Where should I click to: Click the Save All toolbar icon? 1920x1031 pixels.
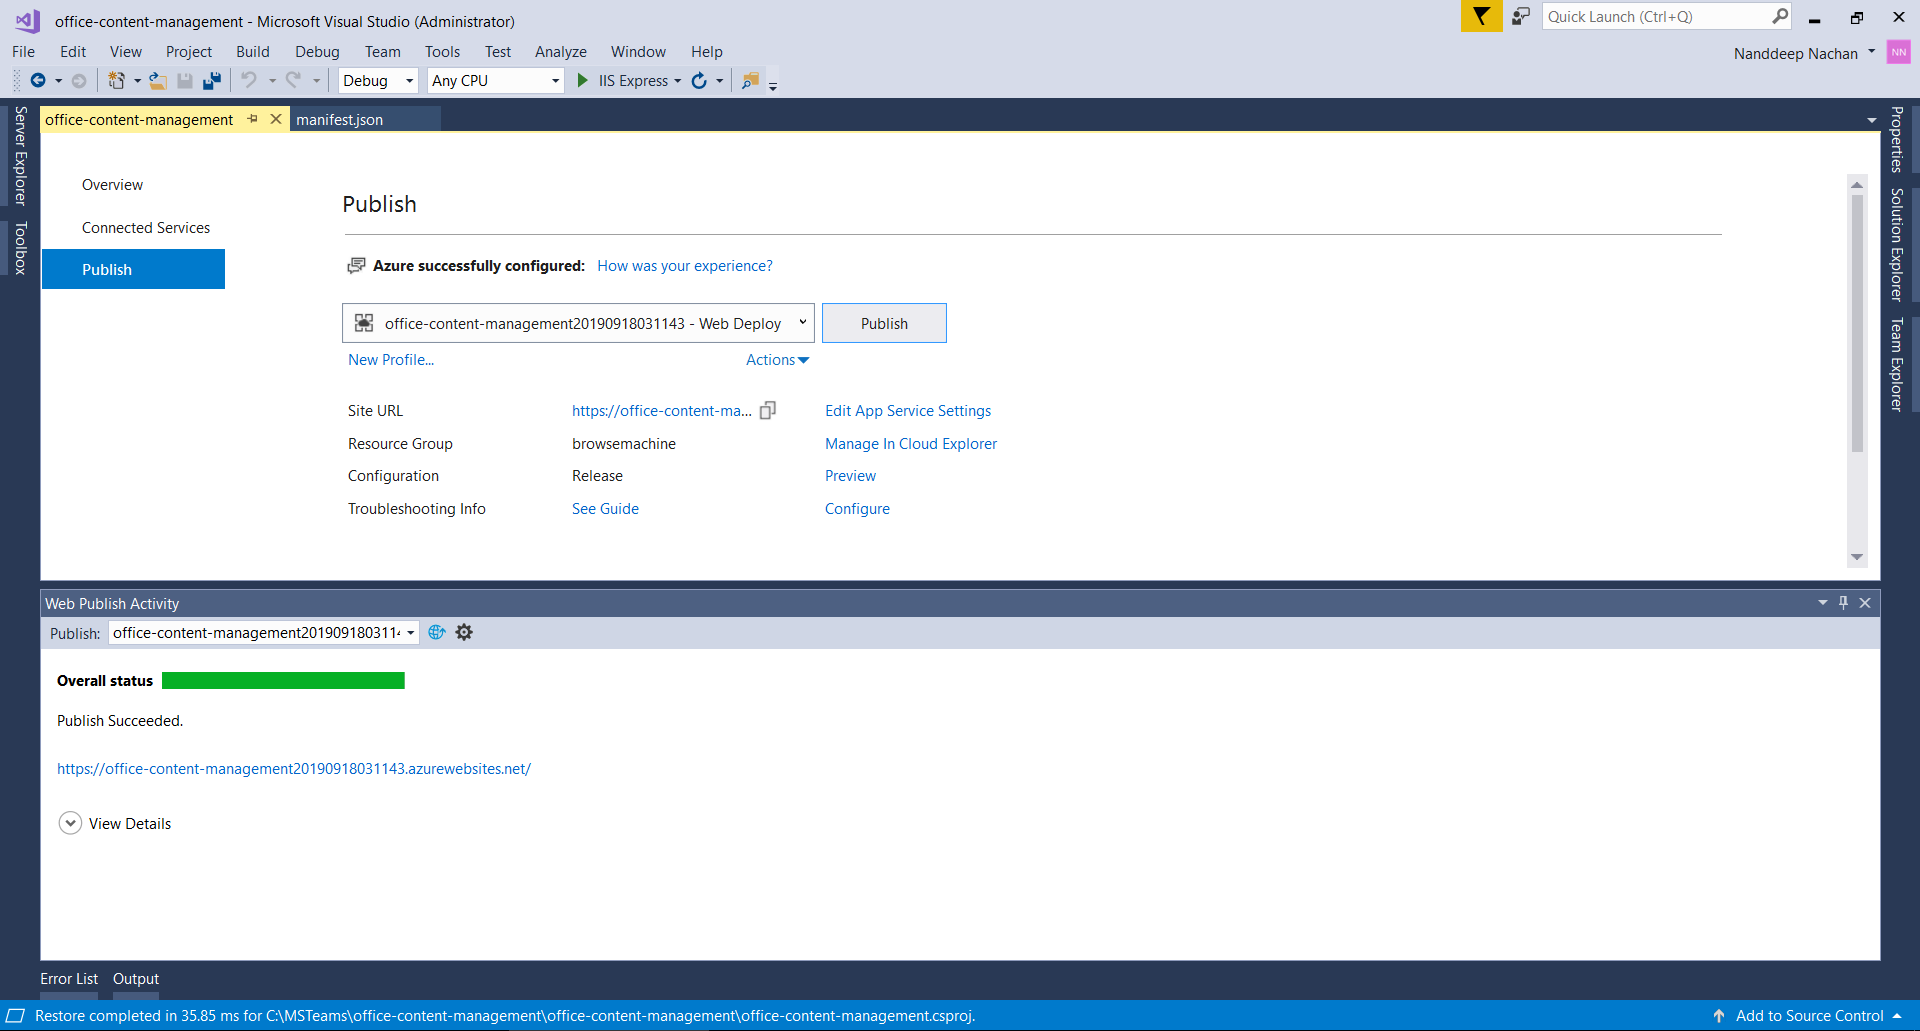(211, 81)
